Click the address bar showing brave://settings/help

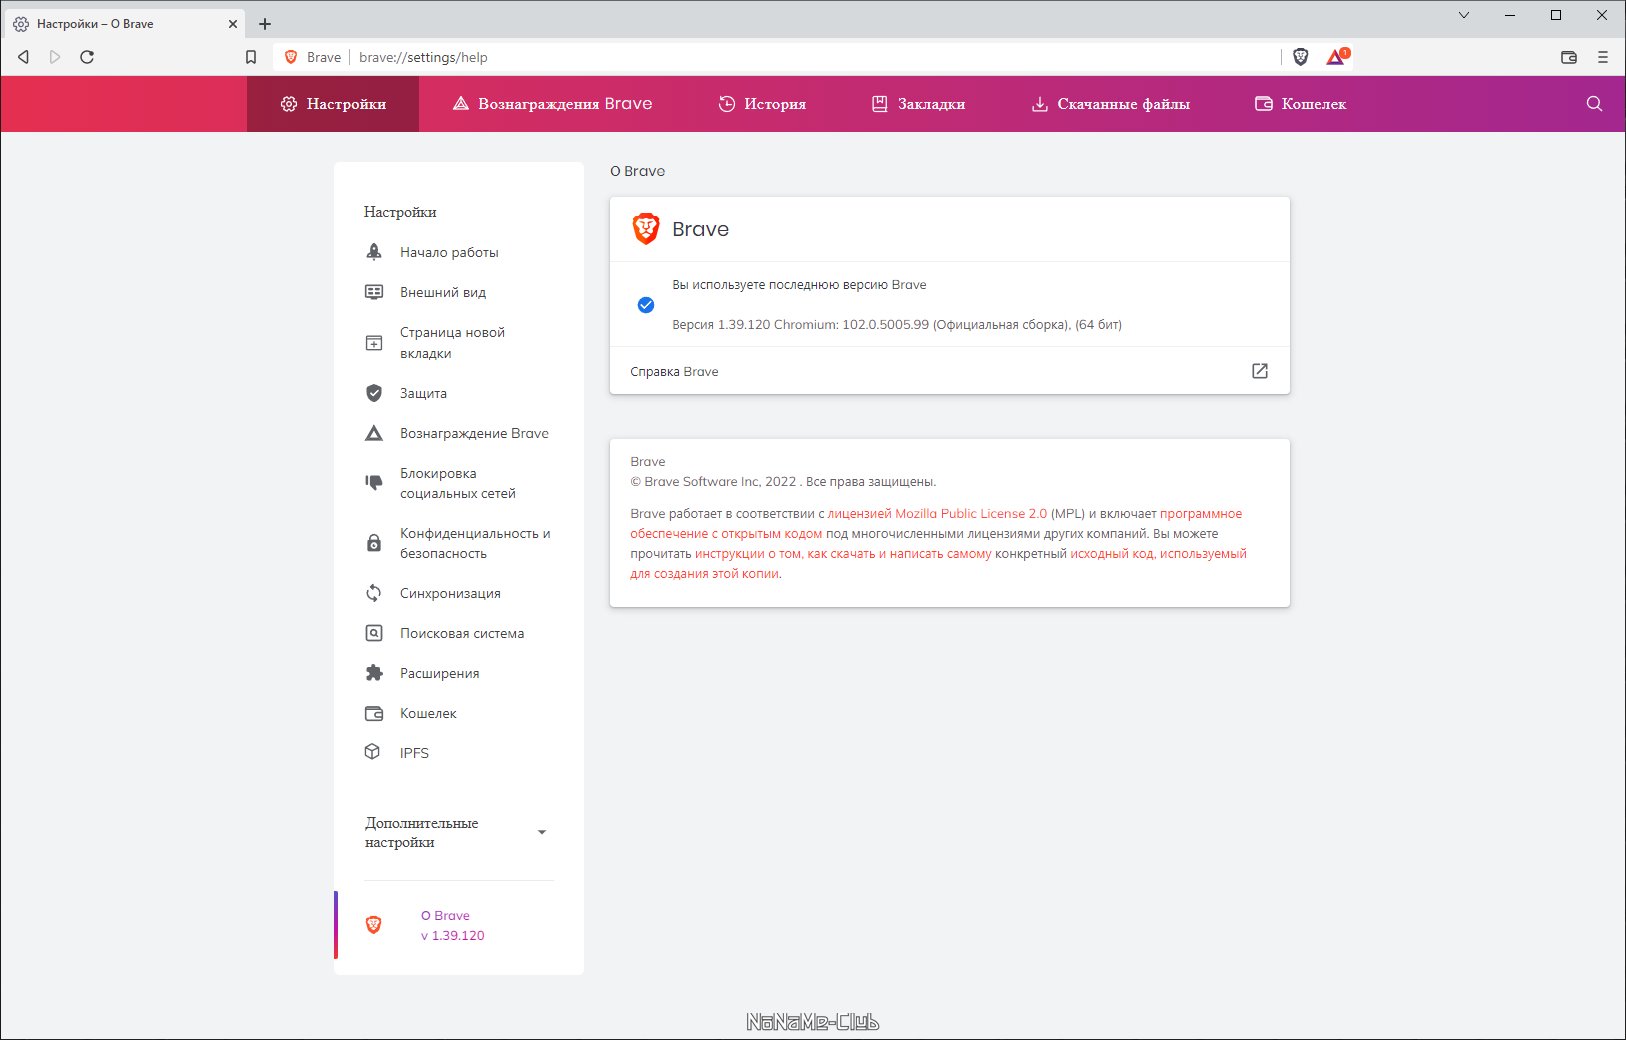pos(780,57)
